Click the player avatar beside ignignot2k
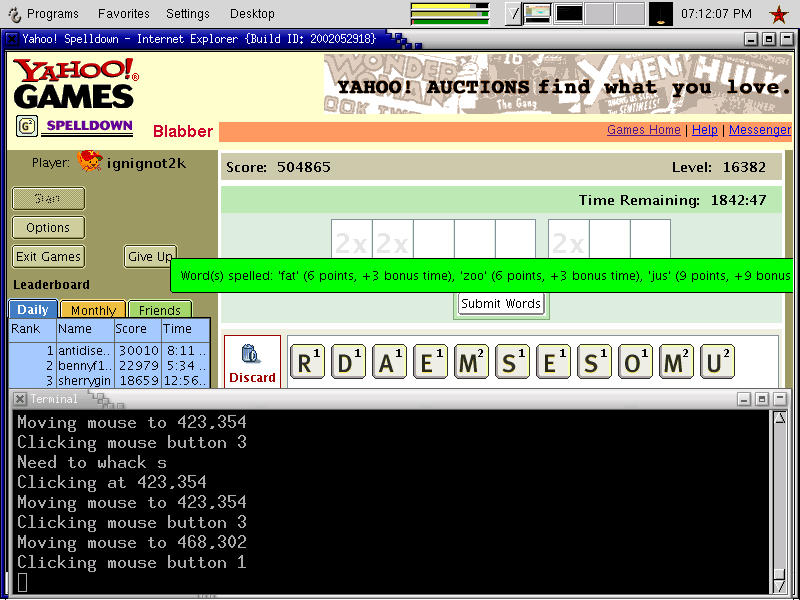 pos(90,161)
